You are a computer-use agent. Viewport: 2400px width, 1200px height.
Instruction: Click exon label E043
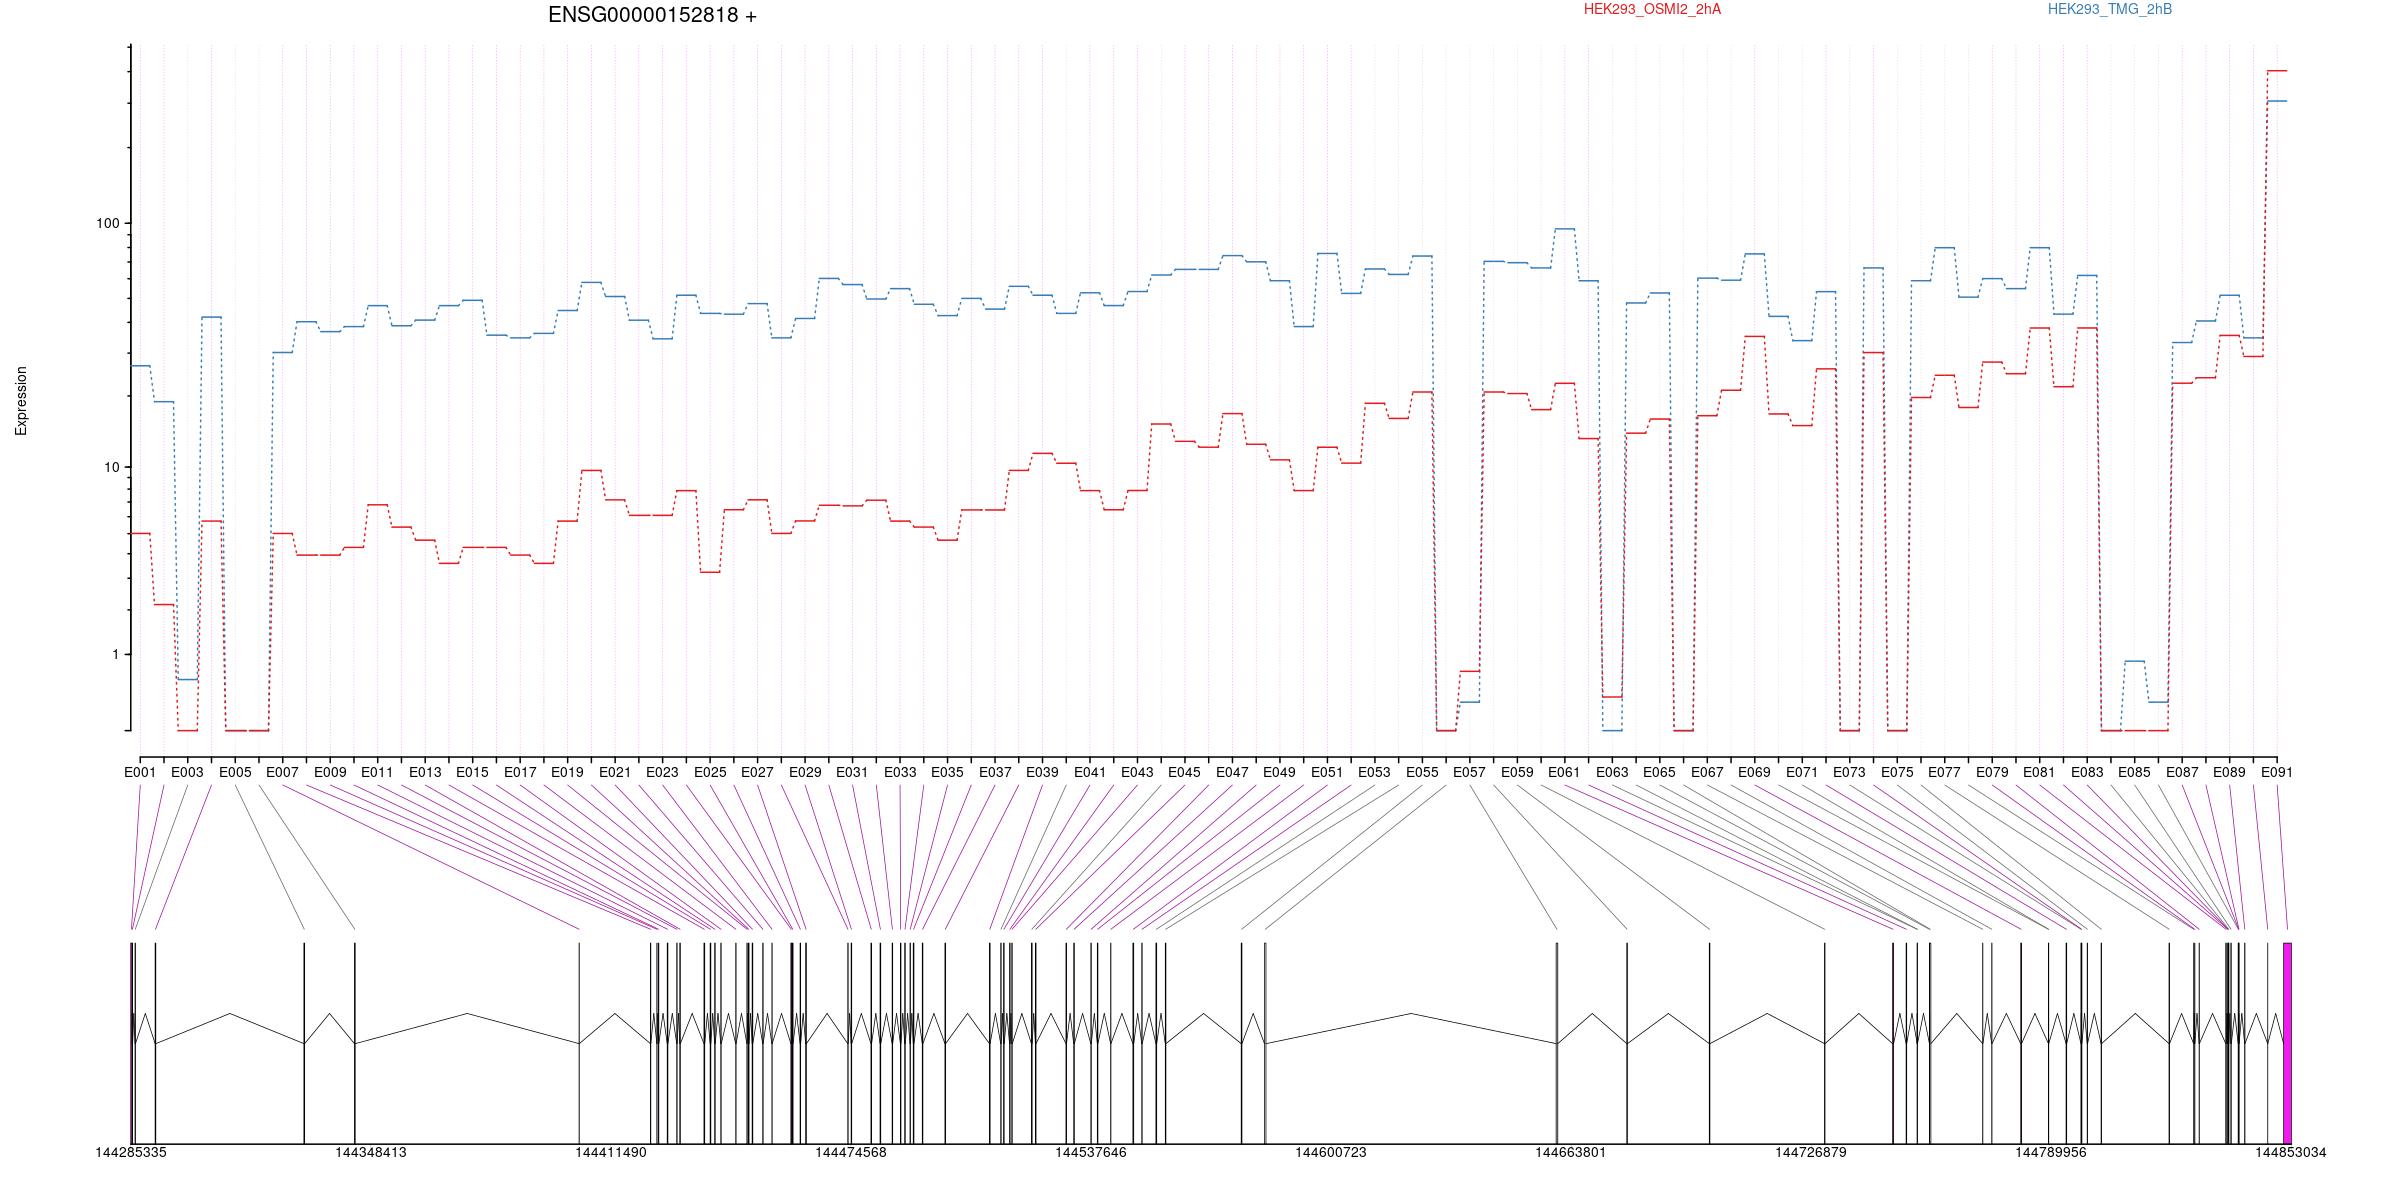pos(1137,772)
